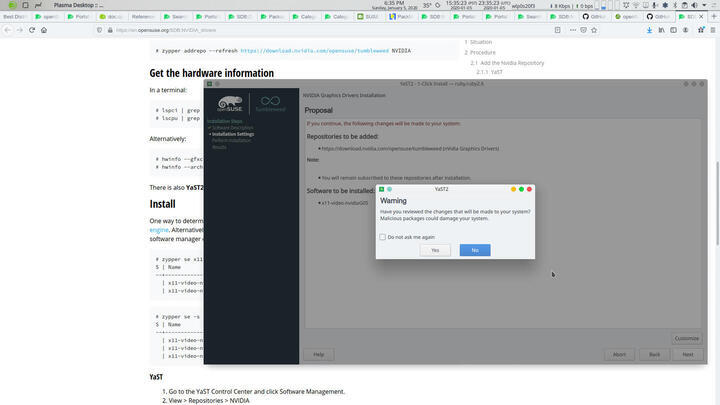Click the YaST2 warning dialog title icon
The width and height of the screenshot is (720, 405).
point(382,189)
